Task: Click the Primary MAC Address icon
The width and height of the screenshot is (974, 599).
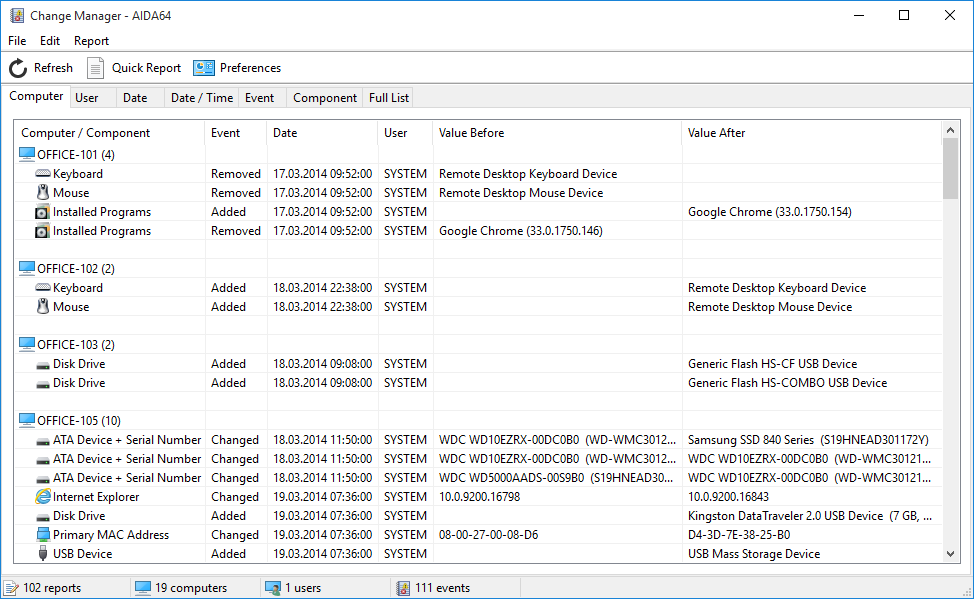Action: pos(43,534)
